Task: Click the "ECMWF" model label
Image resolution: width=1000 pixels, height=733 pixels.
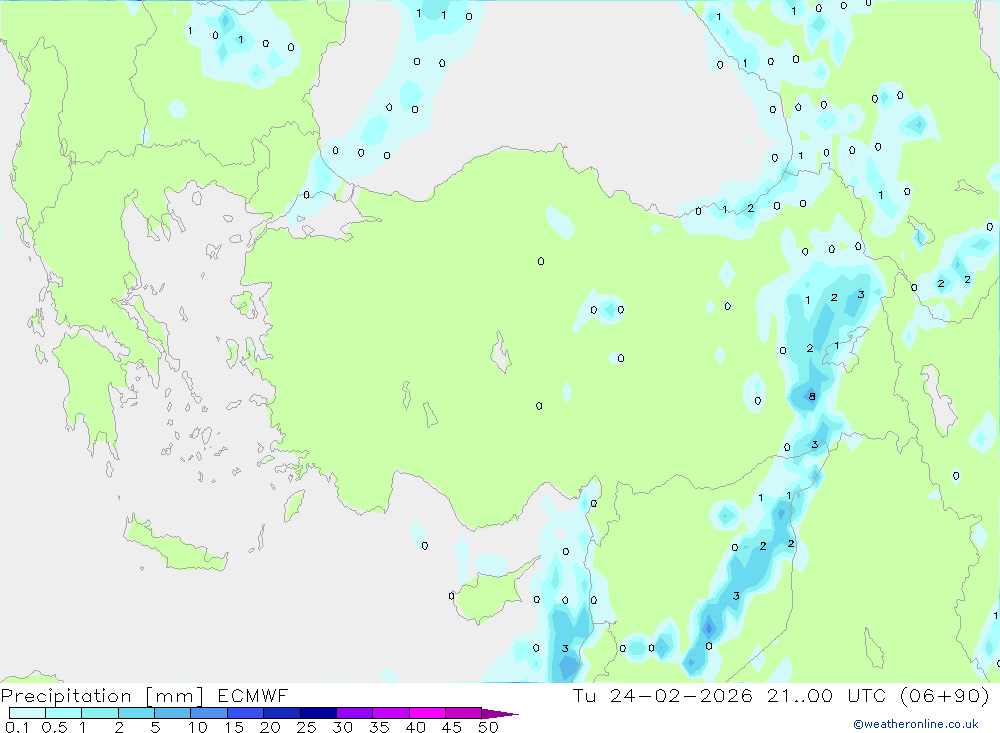Action: [253, 695]
